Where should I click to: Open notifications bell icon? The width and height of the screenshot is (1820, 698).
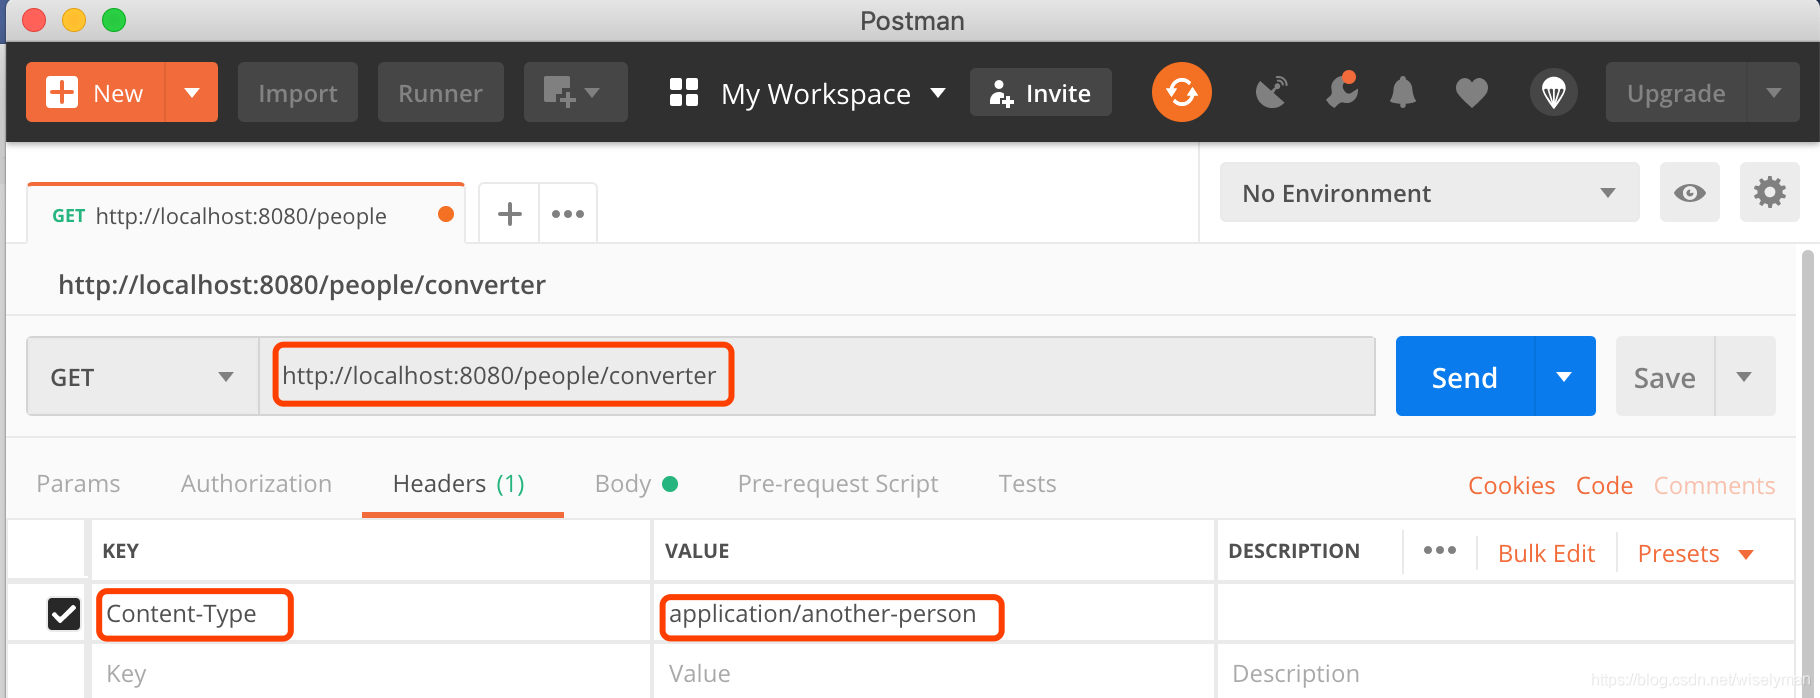(x=1403, y=93)
